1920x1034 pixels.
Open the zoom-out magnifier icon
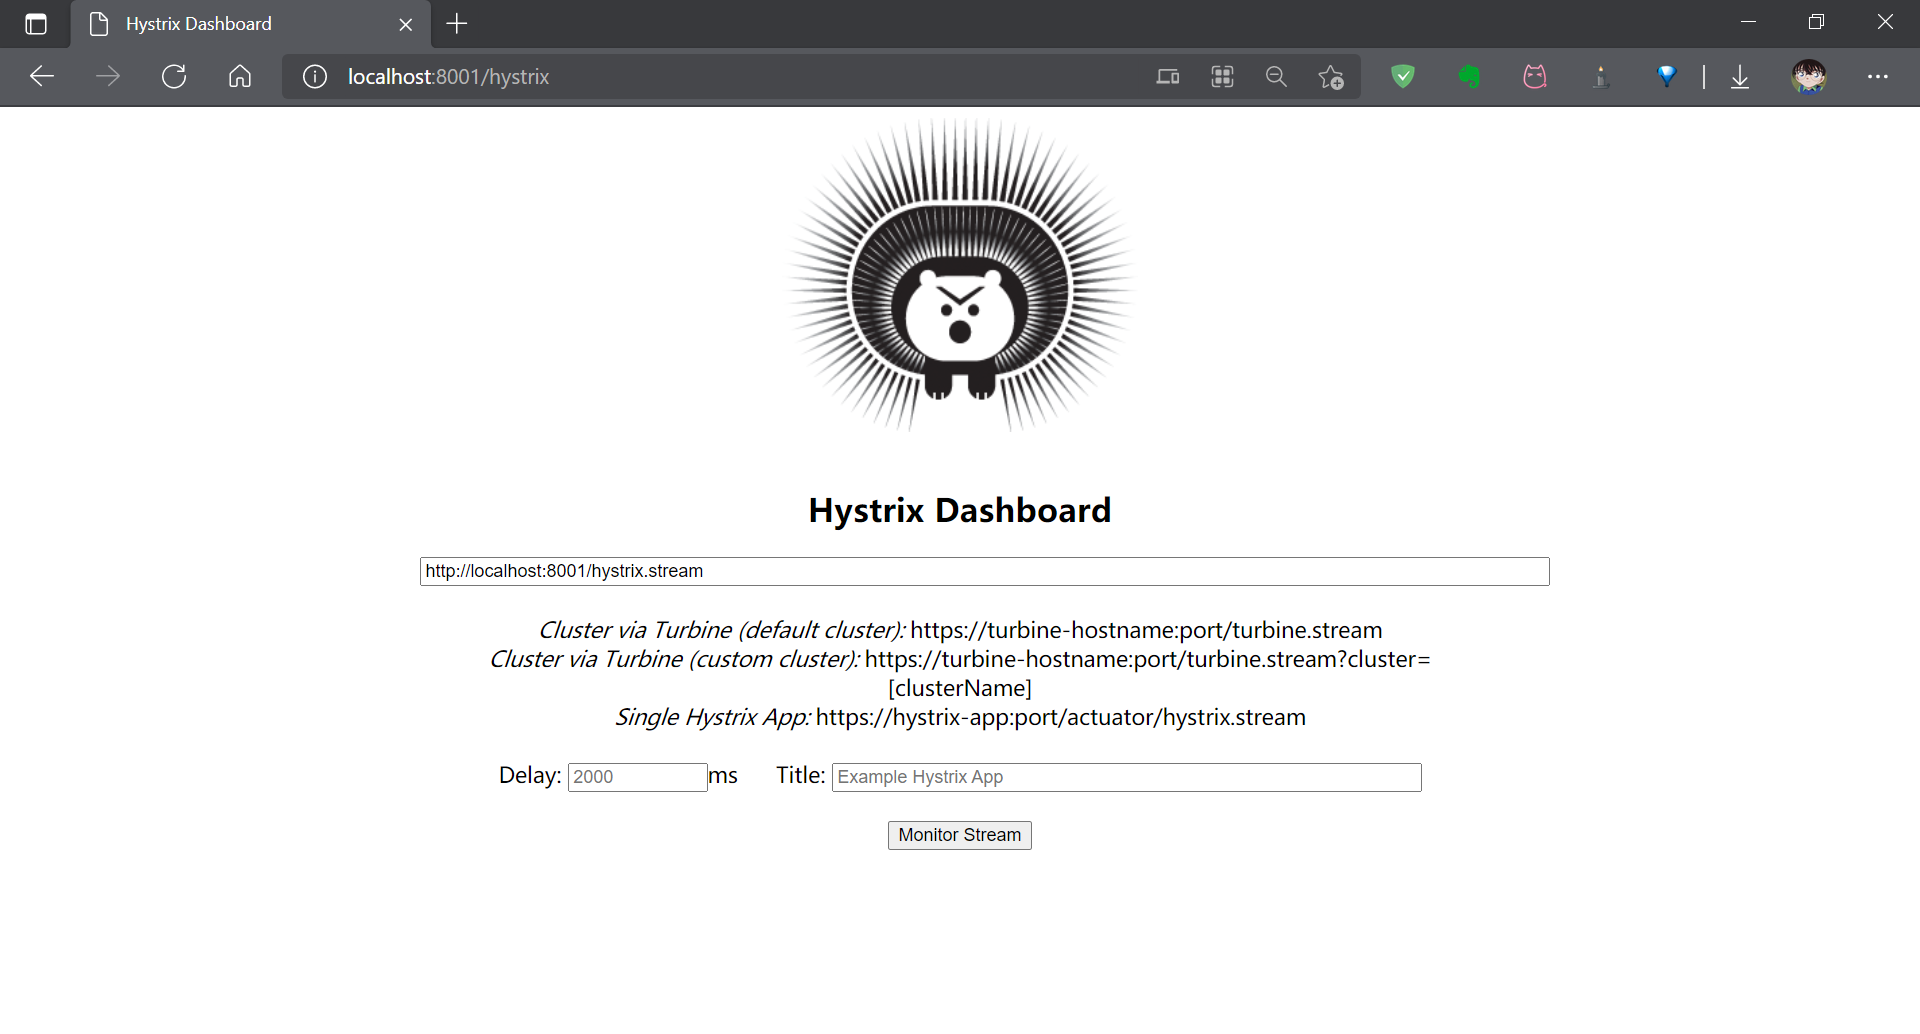click(1276, 77)
